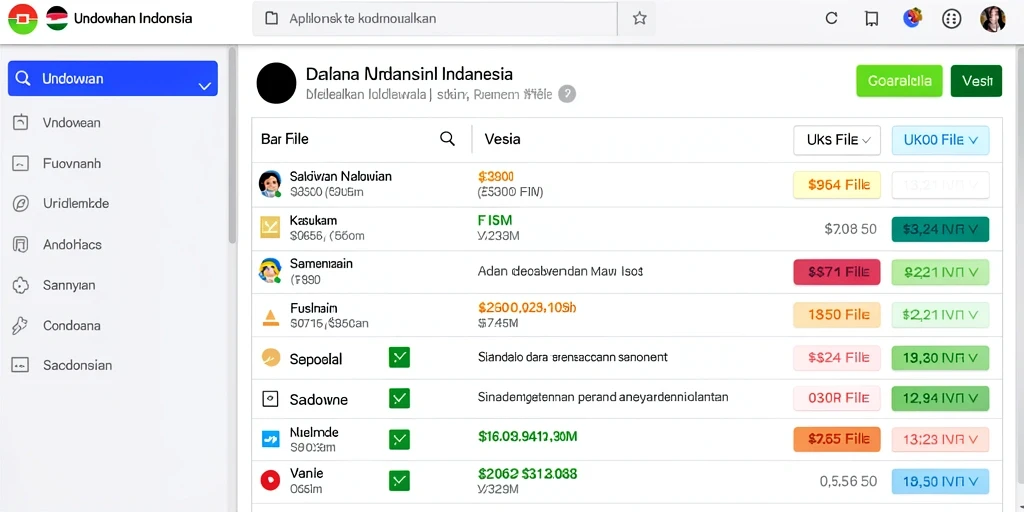Click the green Goaralclla button
The height and width of the screenshot is (512, 1024).
point(899,81)
